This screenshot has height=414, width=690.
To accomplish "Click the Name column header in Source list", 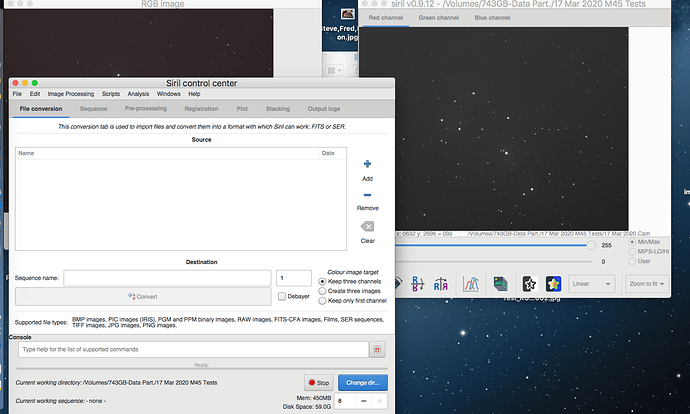I will click(167, 153).
